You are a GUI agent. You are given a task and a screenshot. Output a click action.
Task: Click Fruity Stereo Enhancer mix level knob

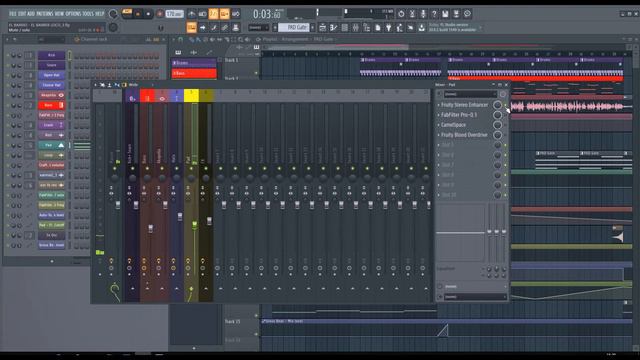click(x=497, y=105)
